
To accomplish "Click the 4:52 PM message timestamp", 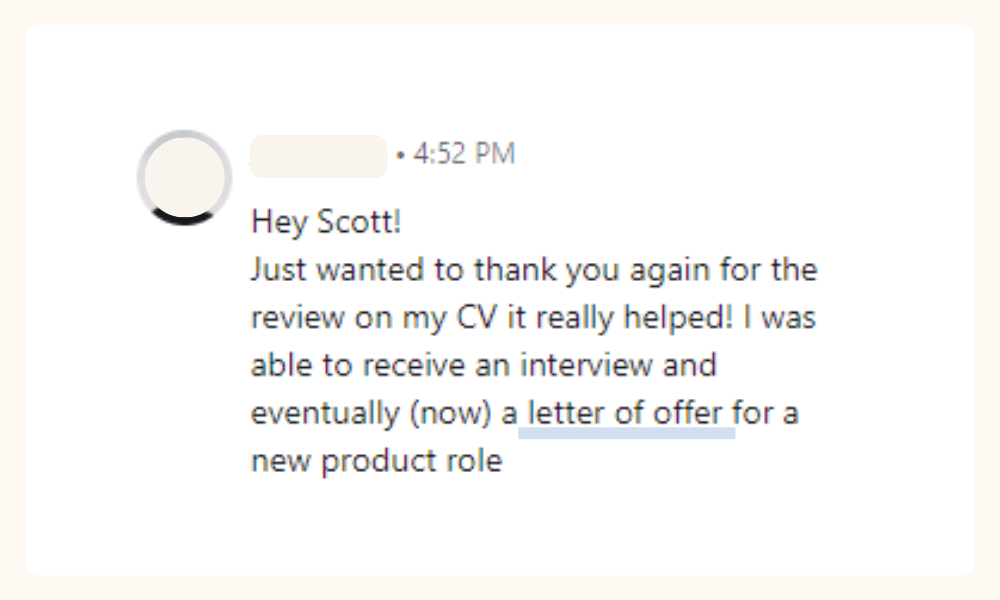I will [464, 154].
